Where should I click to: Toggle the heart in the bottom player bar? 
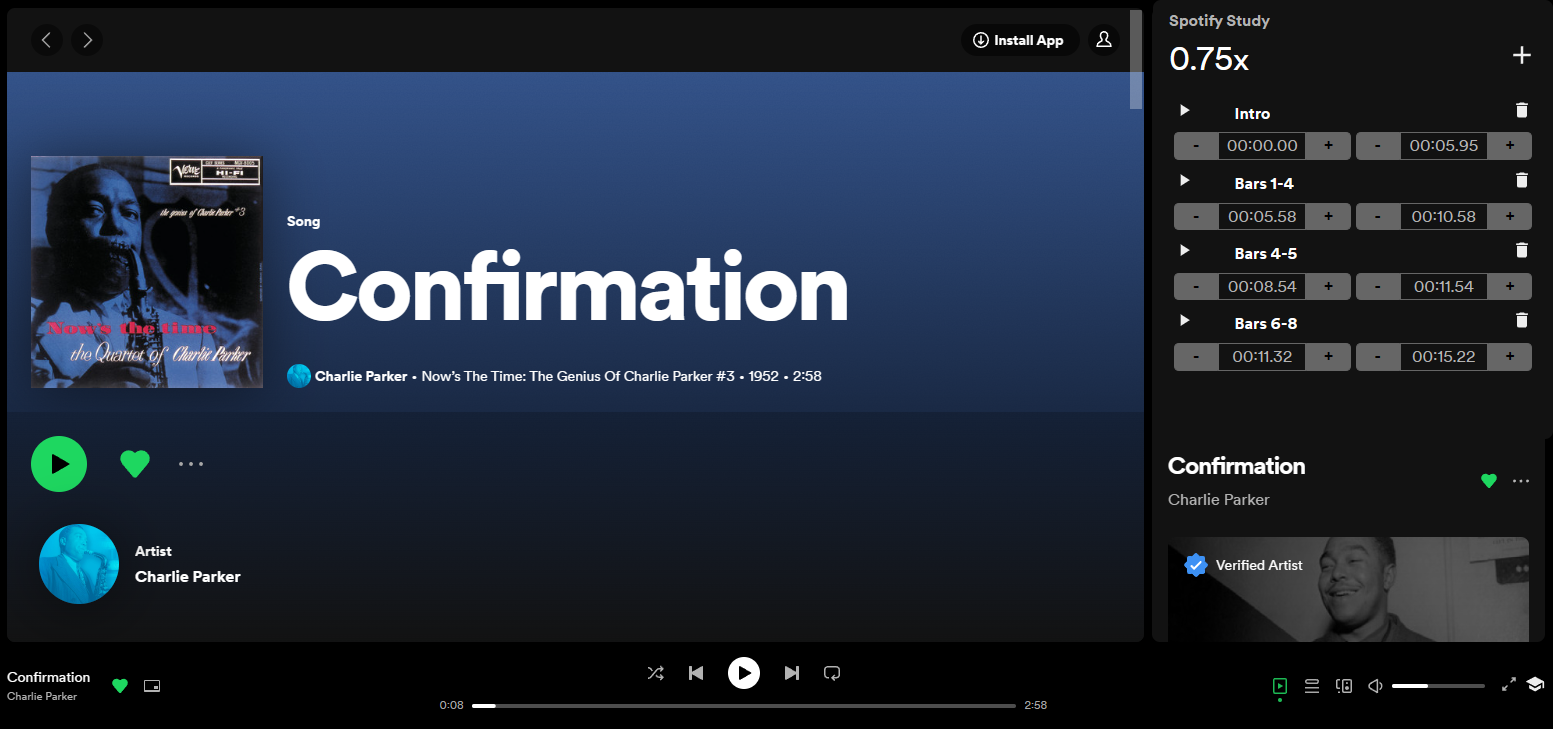click(x=120, y=686)
